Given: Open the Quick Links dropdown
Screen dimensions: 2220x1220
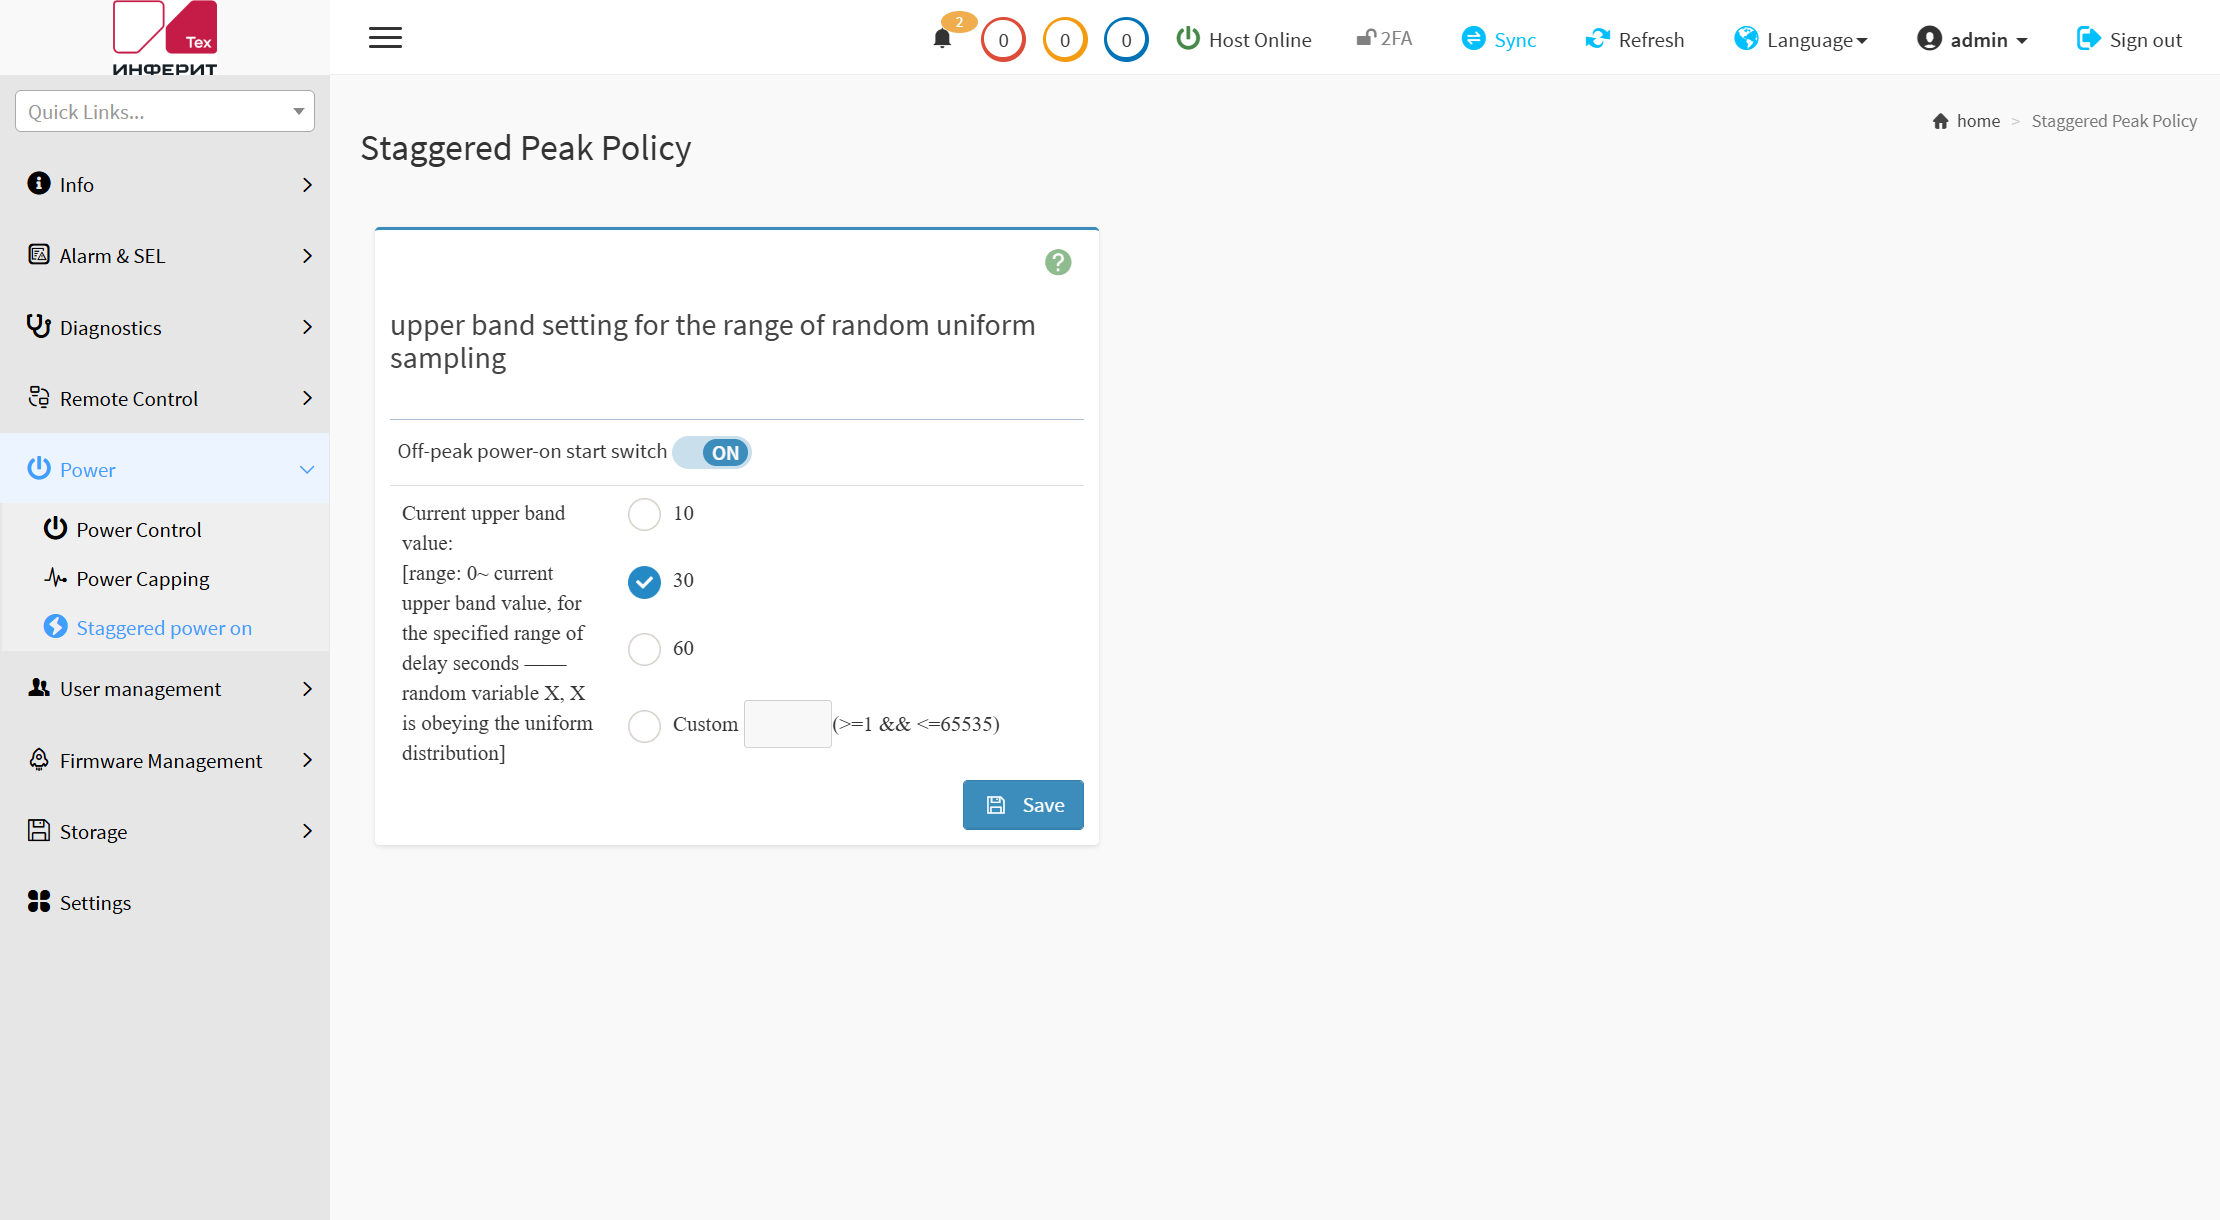Looking at the screenshot, I should (165, 111).
